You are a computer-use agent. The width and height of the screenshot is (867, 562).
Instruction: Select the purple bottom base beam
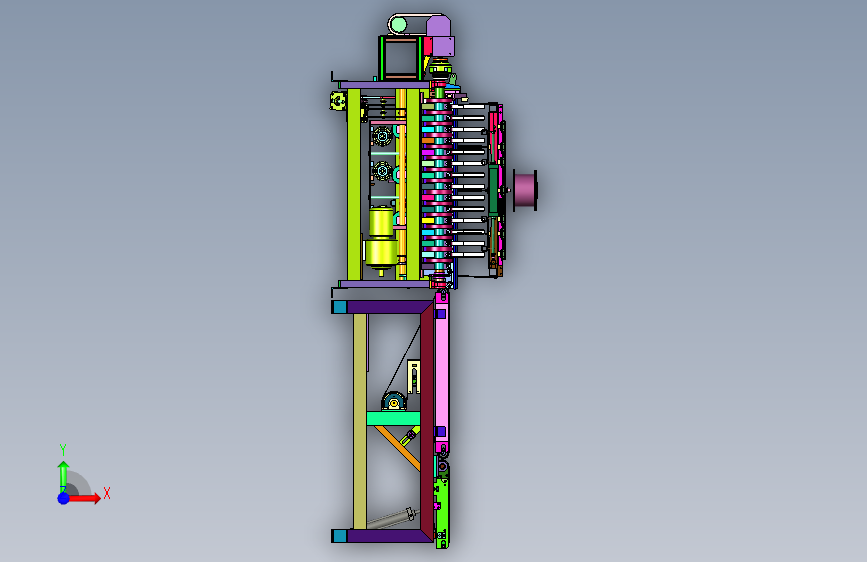tap(383, 535)
